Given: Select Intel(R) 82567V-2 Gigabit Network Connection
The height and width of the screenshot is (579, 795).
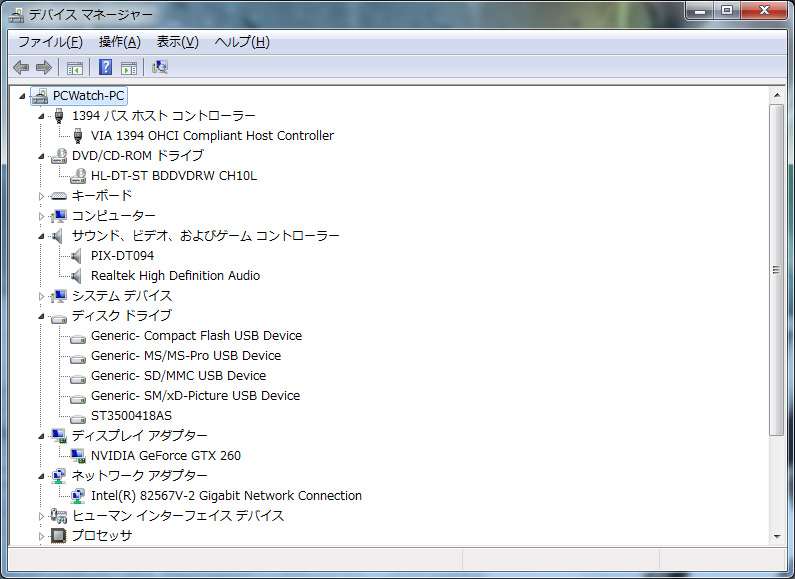Looking at the screenshot, I should coord(226,496).
